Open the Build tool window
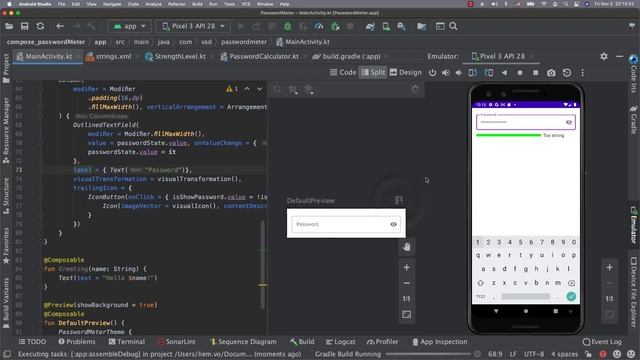This screenshot has width=640, height=360. (302, 342)
